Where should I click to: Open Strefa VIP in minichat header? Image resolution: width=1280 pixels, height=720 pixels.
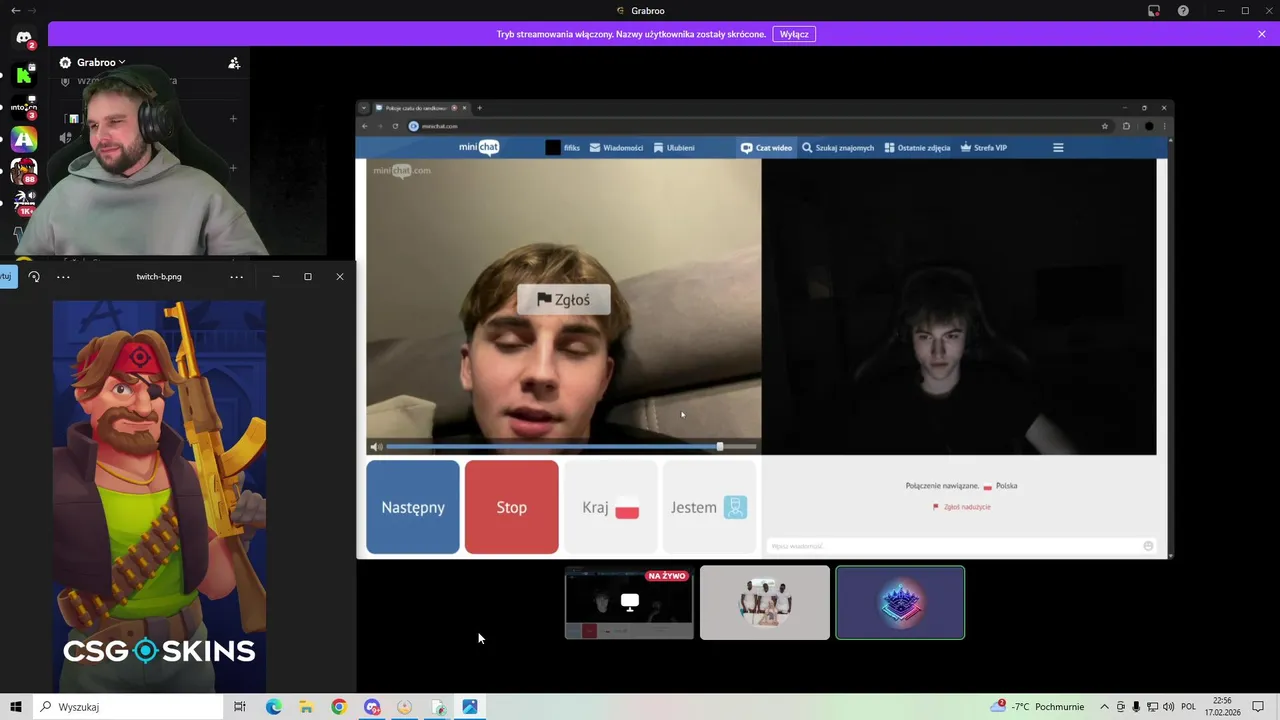click(984, 148)
